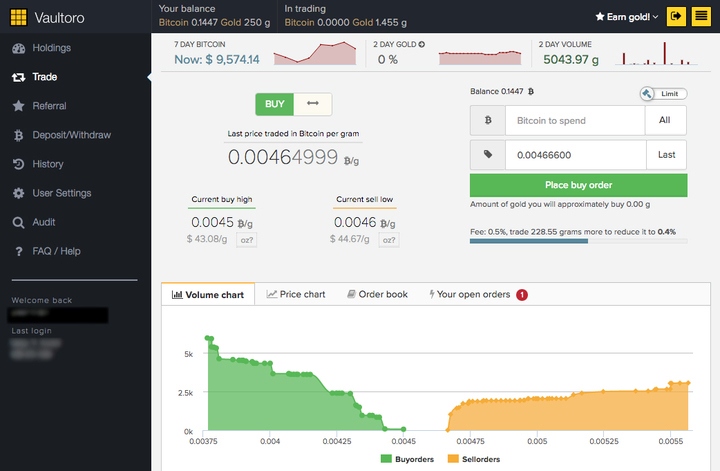Open User Settings
The width and height of the screenshot is (720, 471).
click(x=62, y=193)
